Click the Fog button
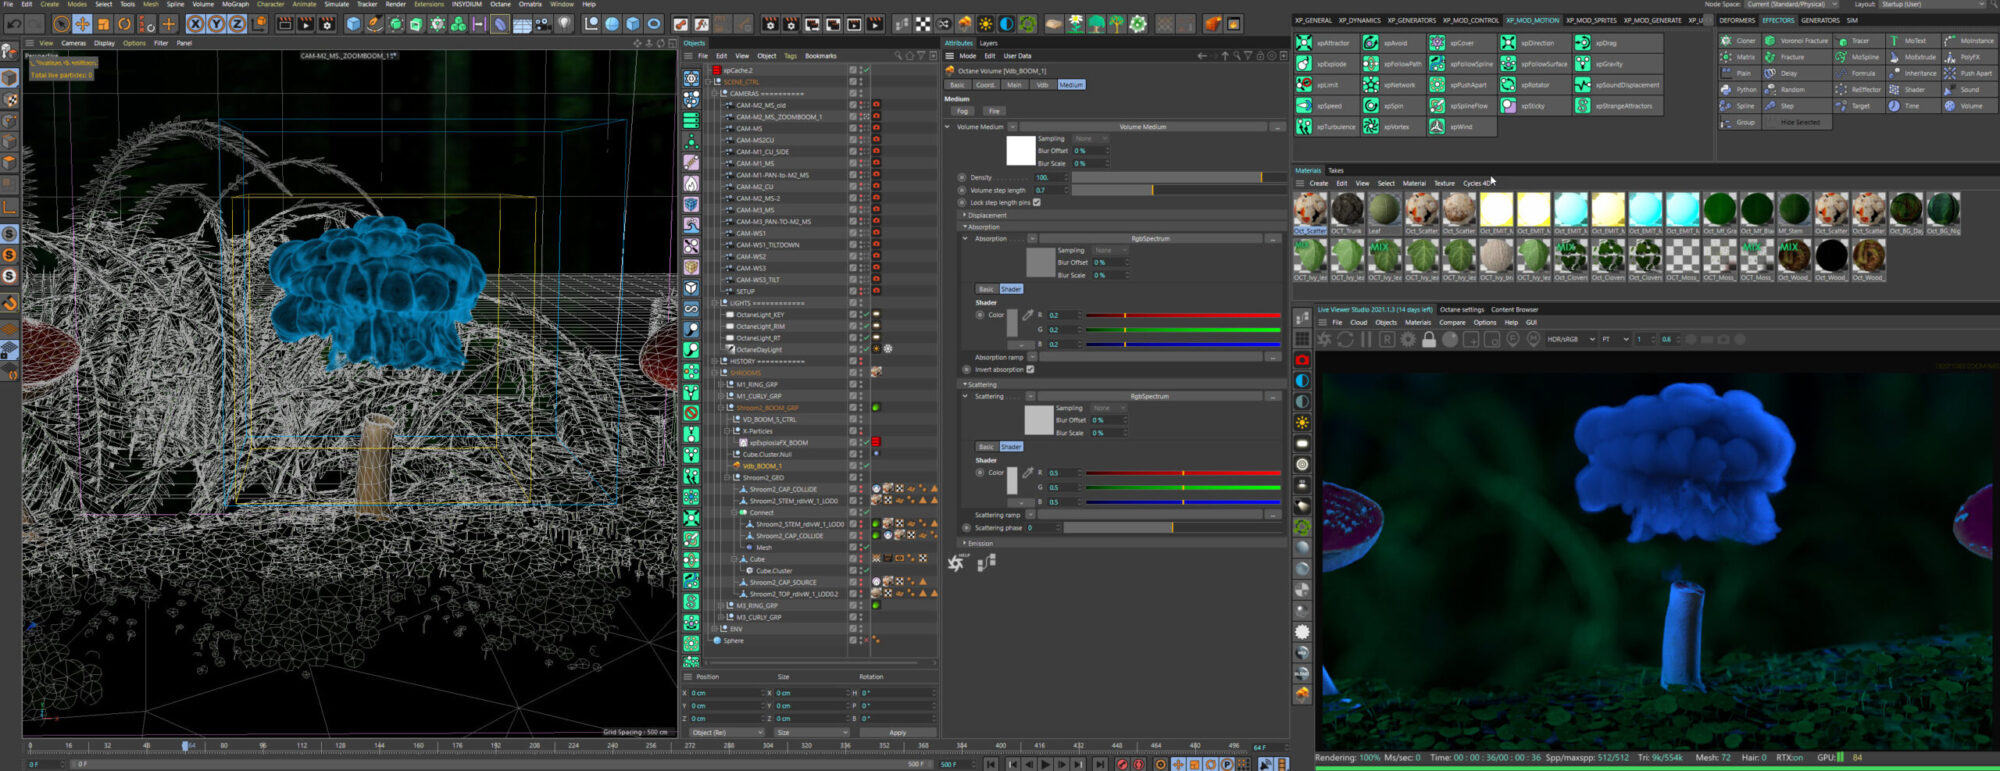Screen dimensions: 2000x771 coord(962,111)
